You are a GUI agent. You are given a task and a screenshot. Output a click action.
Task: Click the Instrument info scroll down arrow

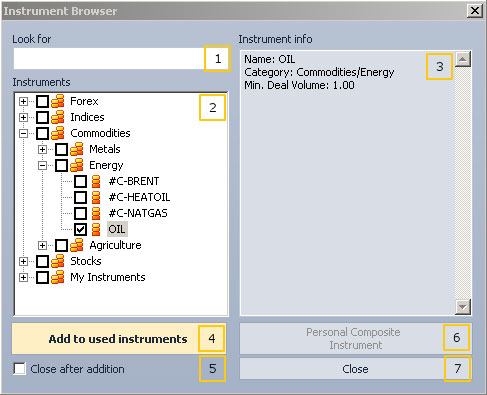463,306
